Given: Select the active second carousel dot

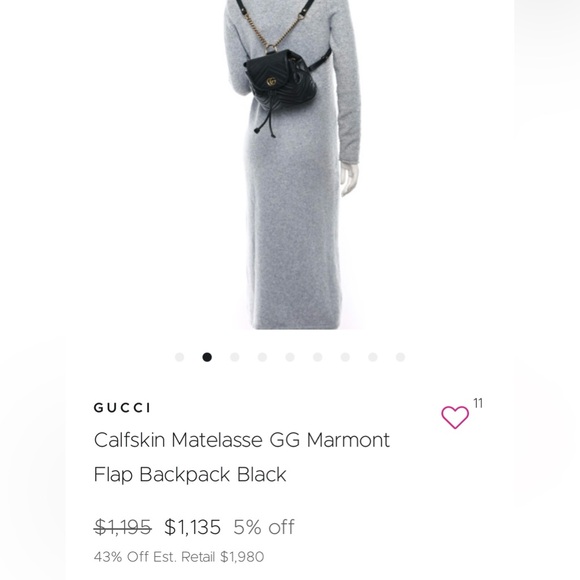Looking at the screenshot, I should click(207, 357).
